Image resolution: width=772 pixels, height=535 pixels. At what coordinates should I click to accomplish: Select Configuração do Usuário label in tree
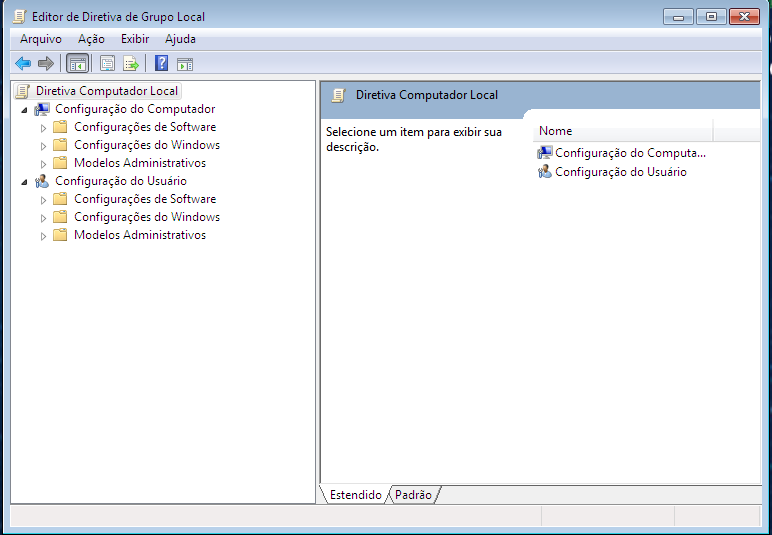click(x=121, y=181)
